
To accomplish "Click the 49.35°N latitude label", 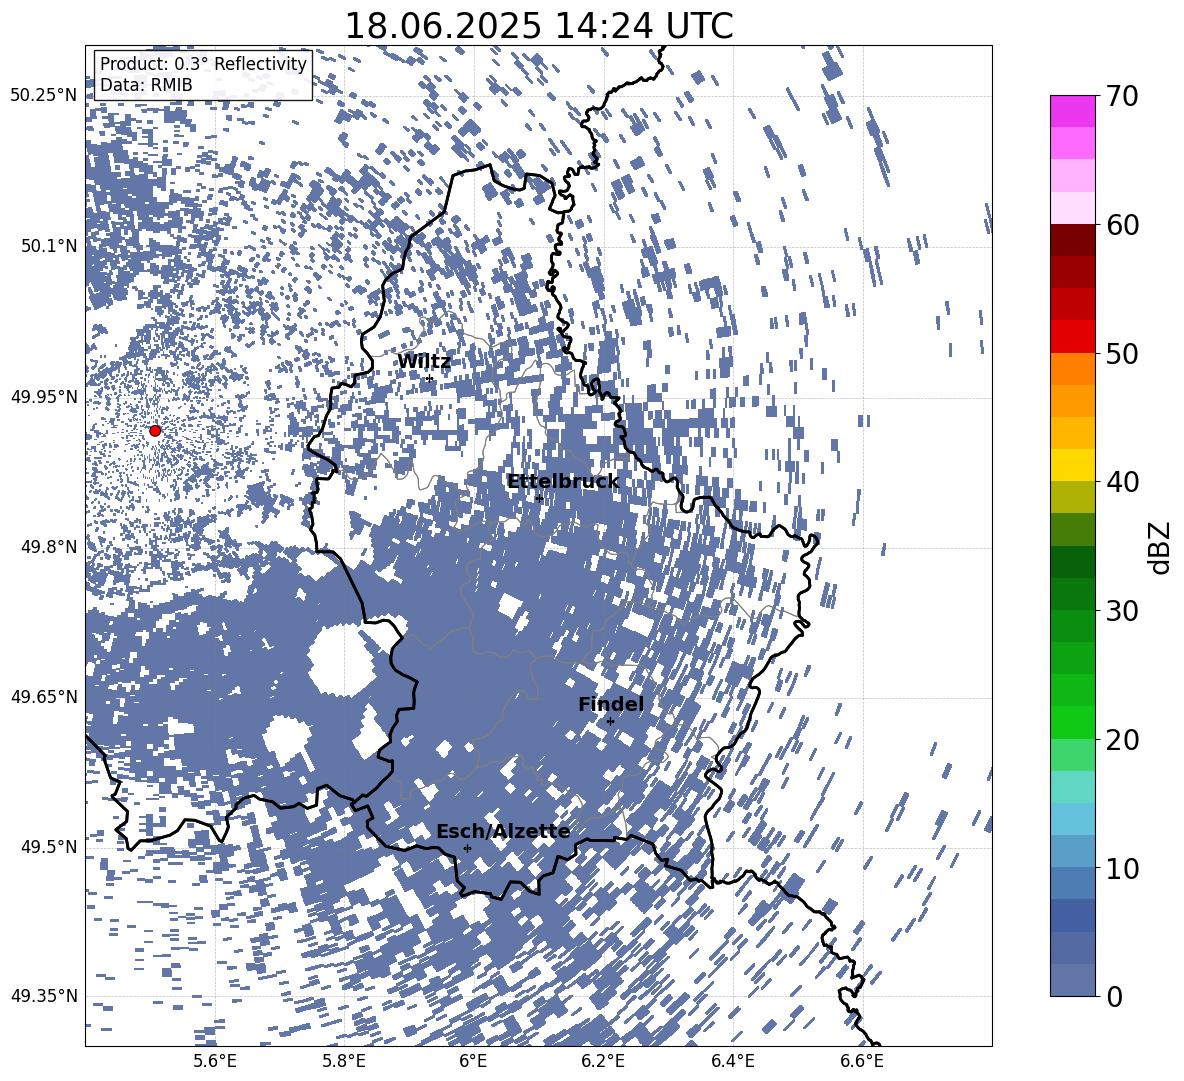I will pyautogui.click(x=44, y=996).
